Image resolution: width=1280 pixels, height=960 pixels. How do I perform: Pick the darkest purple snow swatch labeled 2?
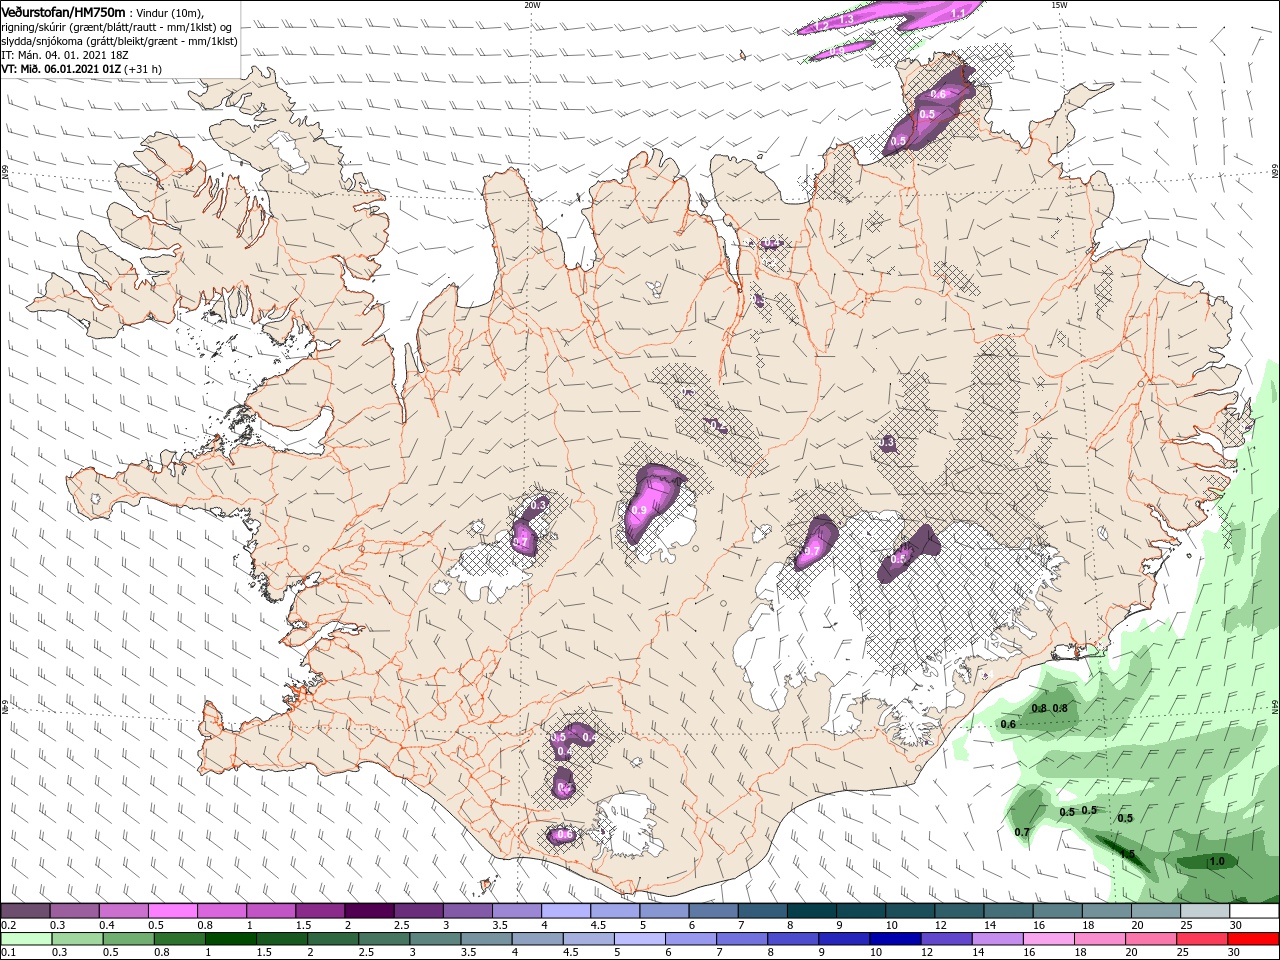pos(369,911)
